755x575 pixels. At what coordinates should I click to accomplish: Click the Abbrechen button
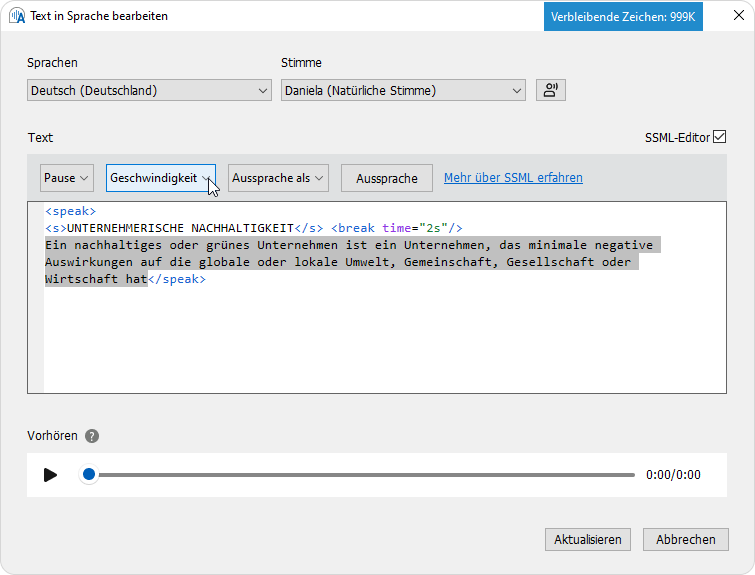[x=686, y=539]
